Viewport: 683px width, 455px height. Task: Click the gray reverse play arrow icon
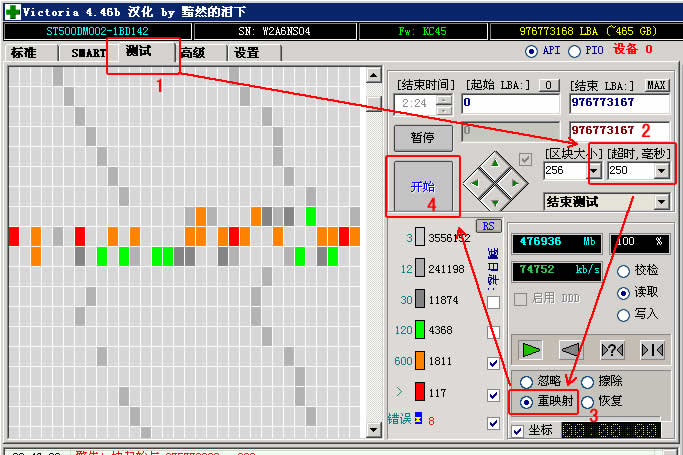[x=571, y=350]
